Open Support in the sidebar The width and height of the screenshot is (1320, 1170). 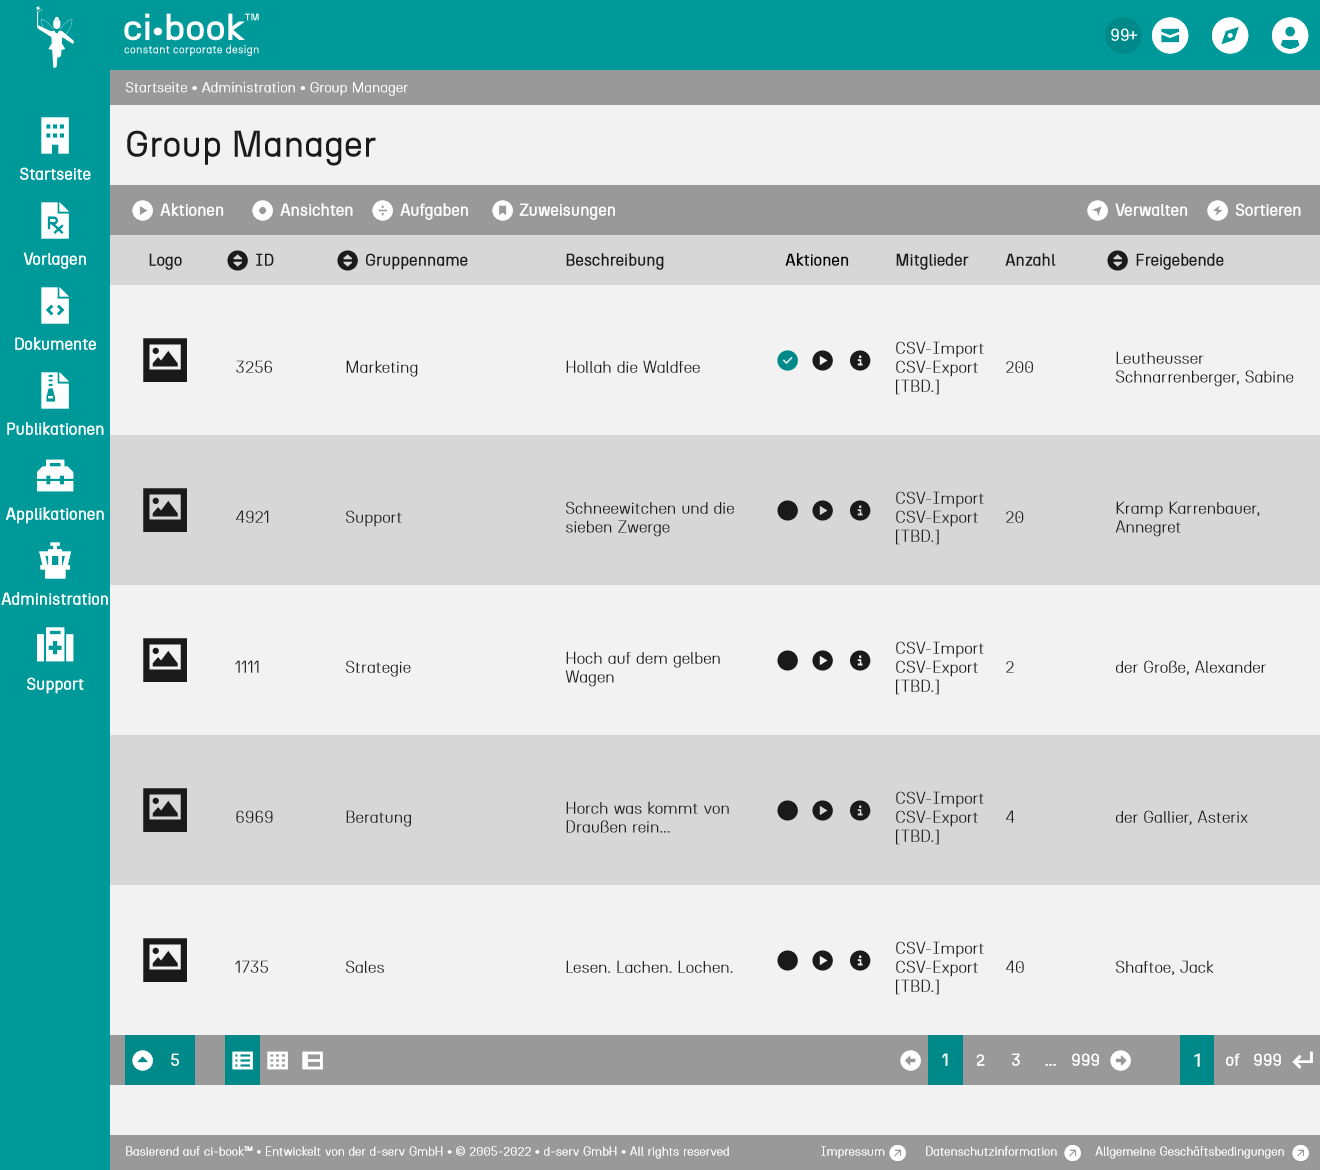(x=55, y=662)
